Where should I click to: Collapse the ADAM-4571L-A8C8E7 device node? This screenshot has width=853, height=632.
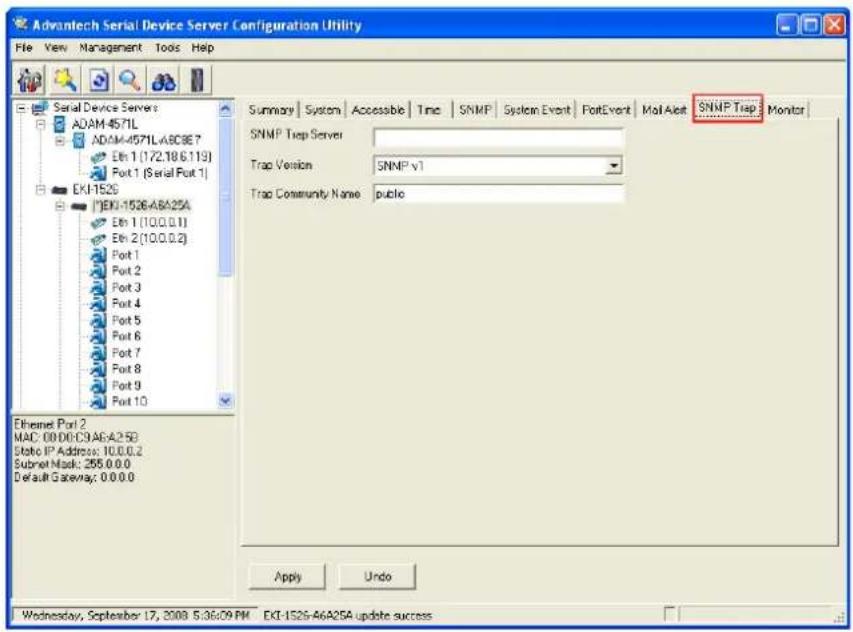click(60, 141)
